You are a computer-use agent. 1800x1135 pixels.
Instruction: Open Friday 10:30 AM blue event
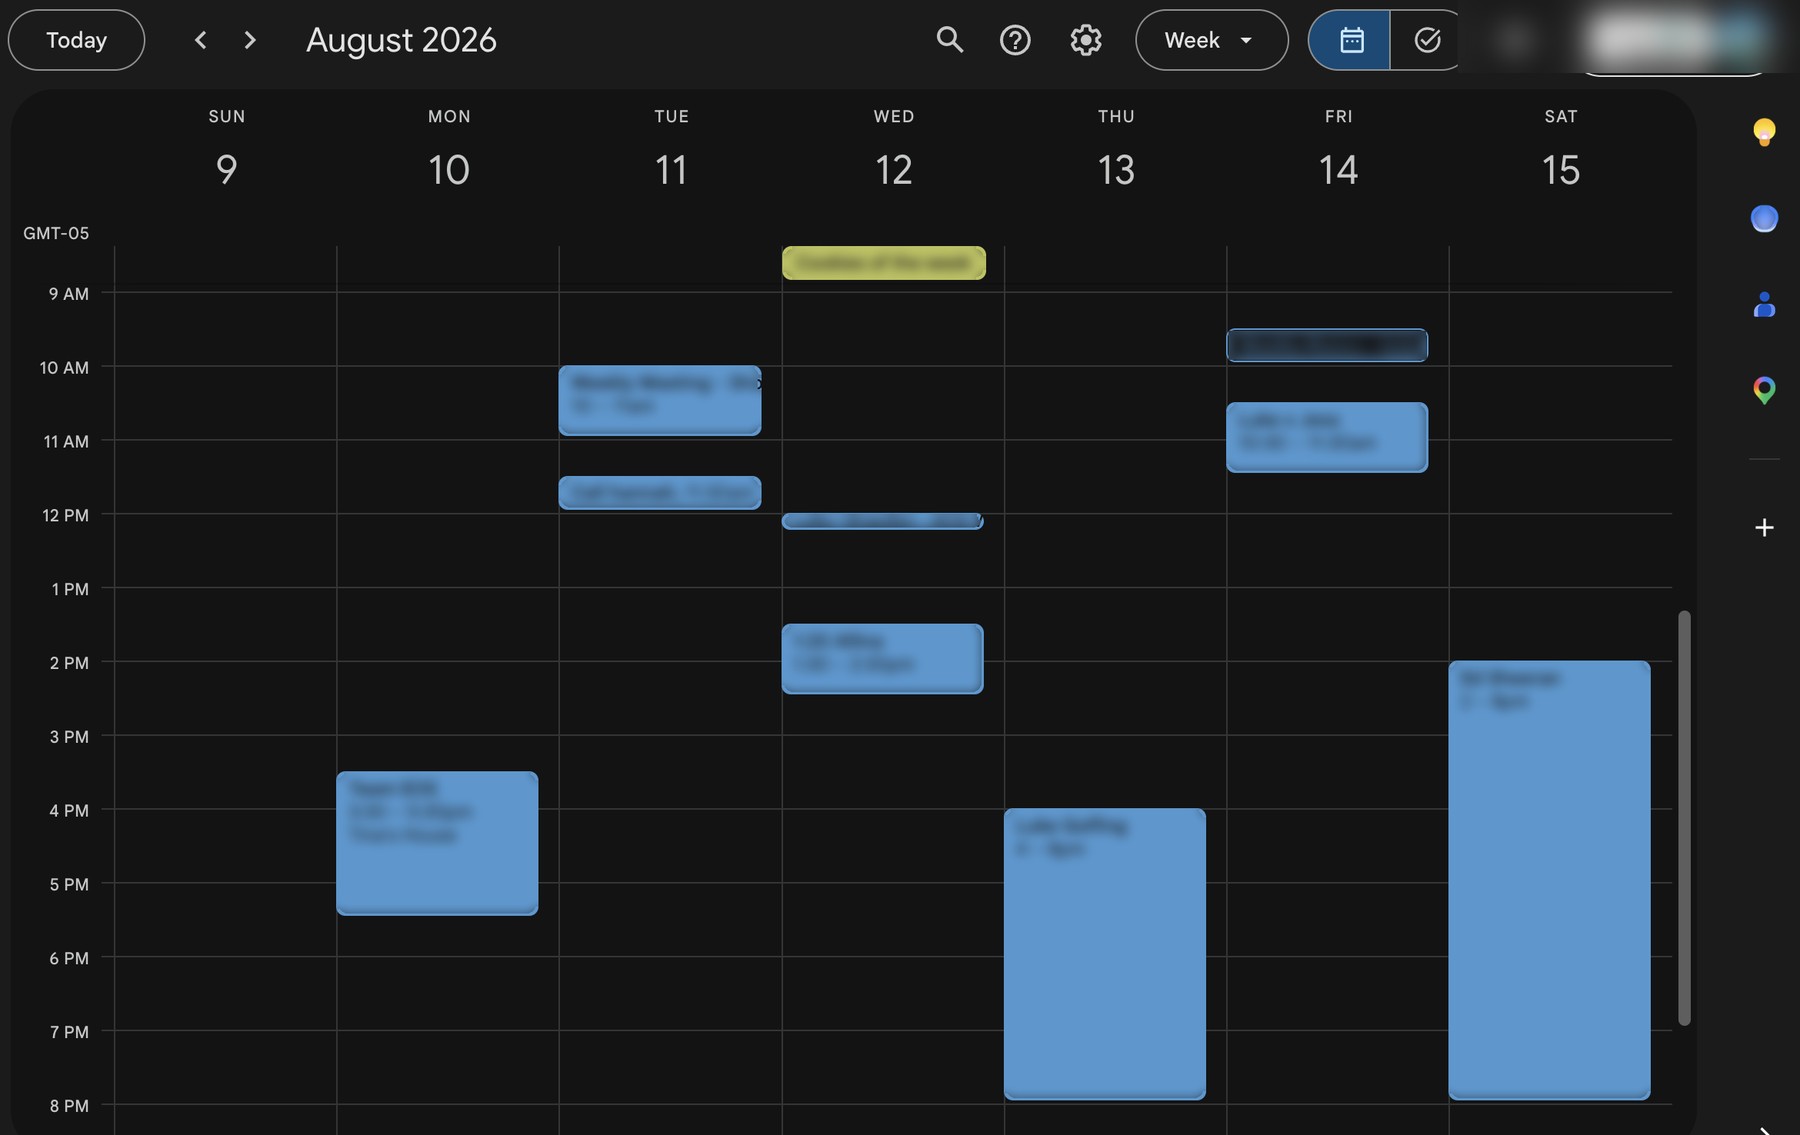click(1327, 437)
